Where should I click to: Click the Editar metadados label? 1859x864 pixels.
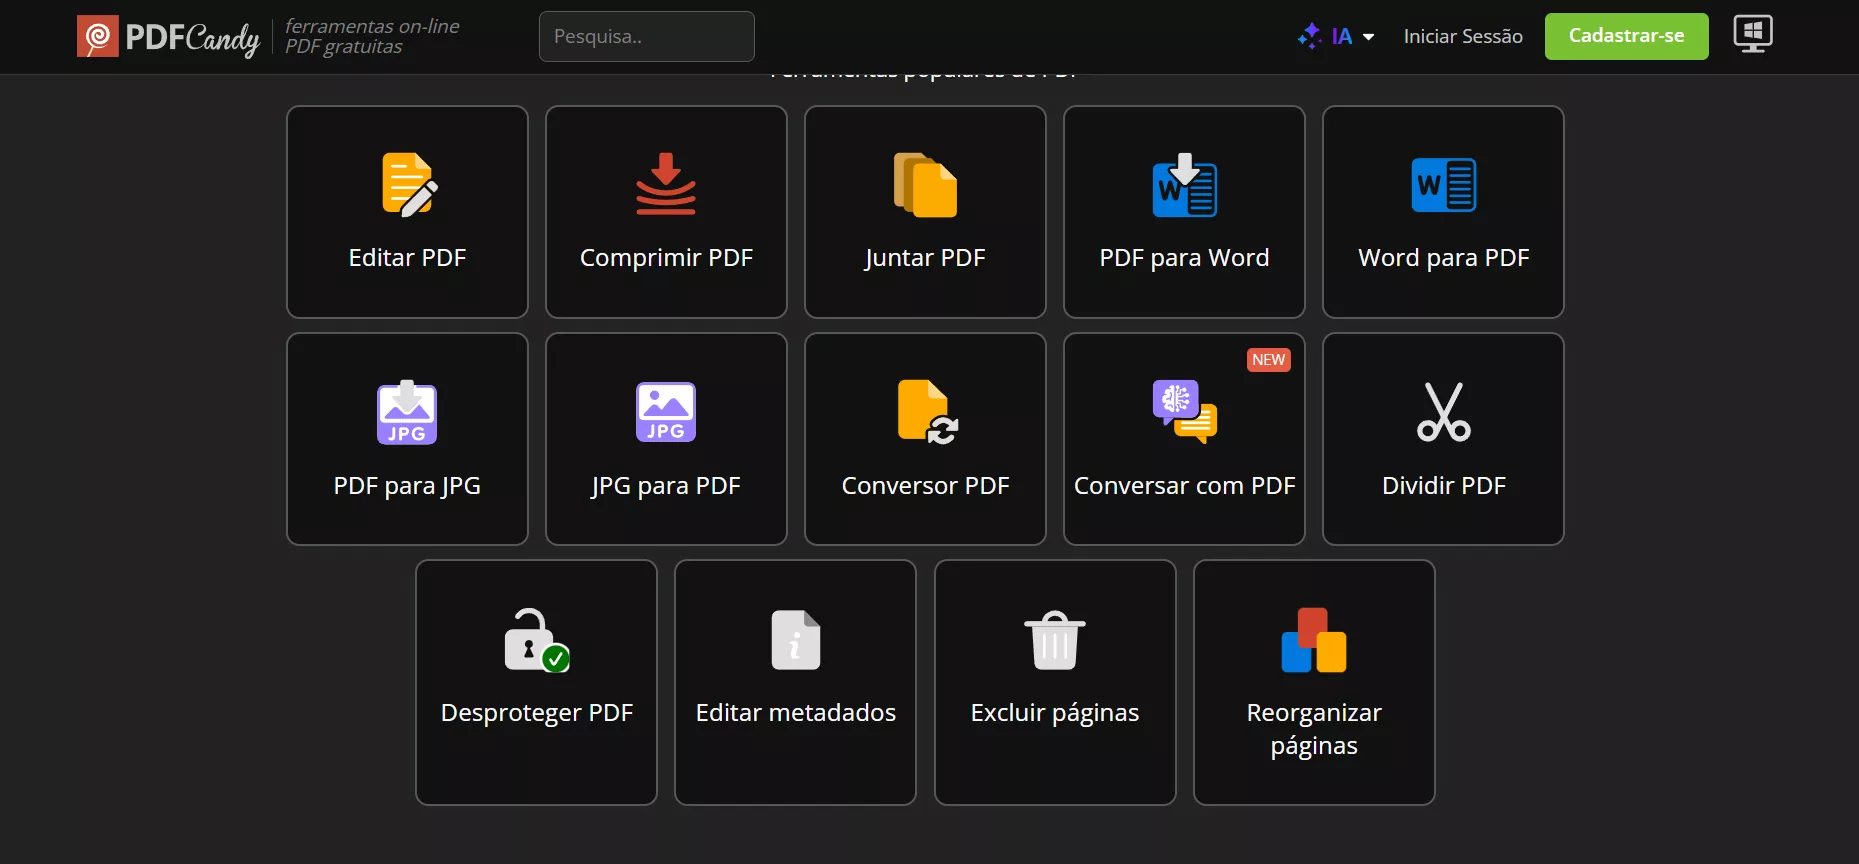click(796, 713)
